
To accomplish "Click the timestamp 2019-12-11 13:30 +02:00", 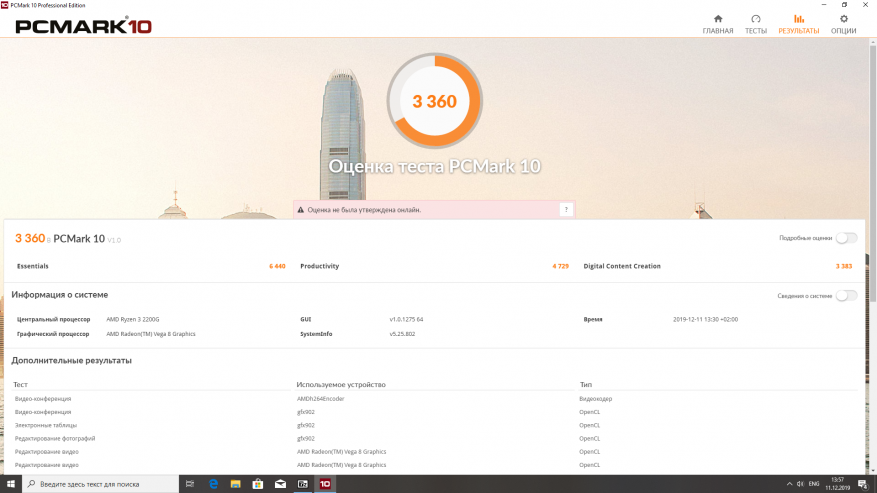I will [705, 320].
